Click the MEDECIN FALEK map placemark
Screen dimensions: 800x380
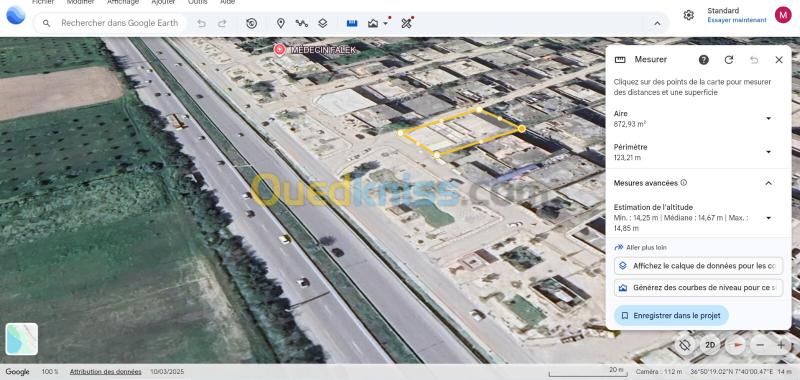[280, 49]
